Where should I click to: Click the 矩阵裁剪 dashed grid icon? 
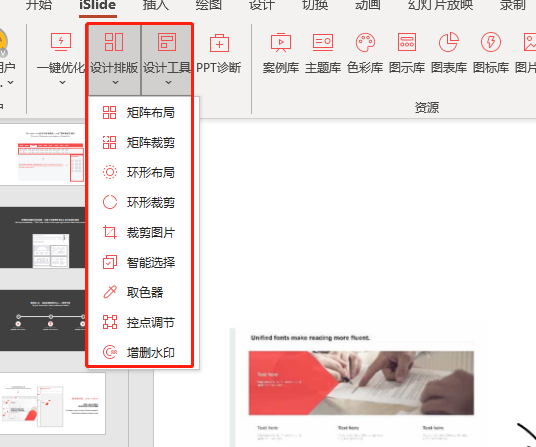[110, 143]
